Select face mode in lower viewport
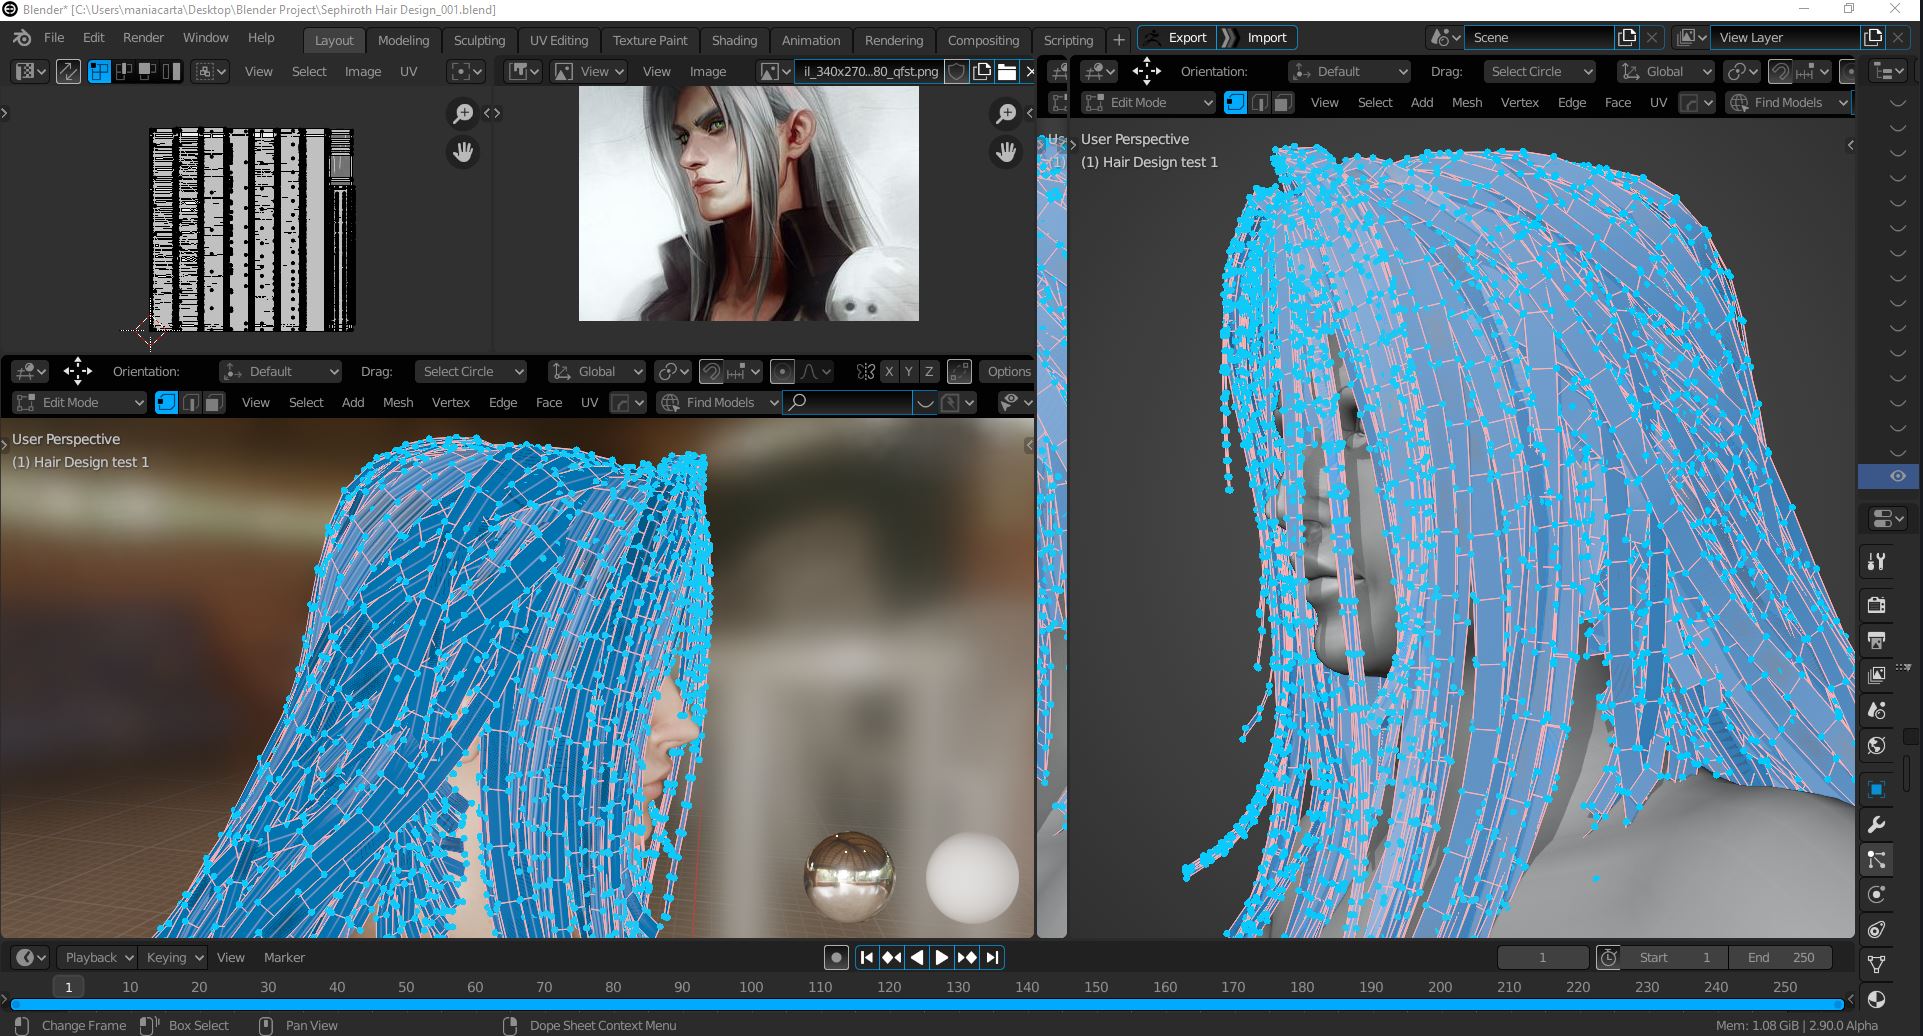 tap(214, 402)
